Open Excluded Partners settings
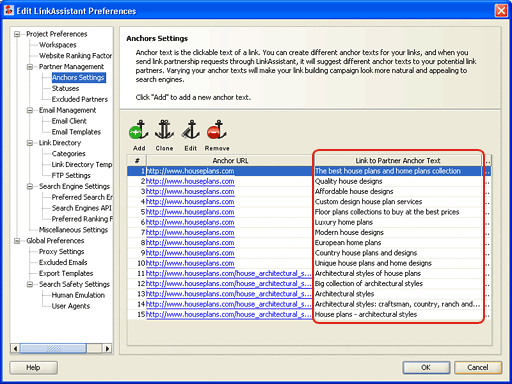Image resolution: width=512 pixels, height=384 pixels. [x=80, y=99]
